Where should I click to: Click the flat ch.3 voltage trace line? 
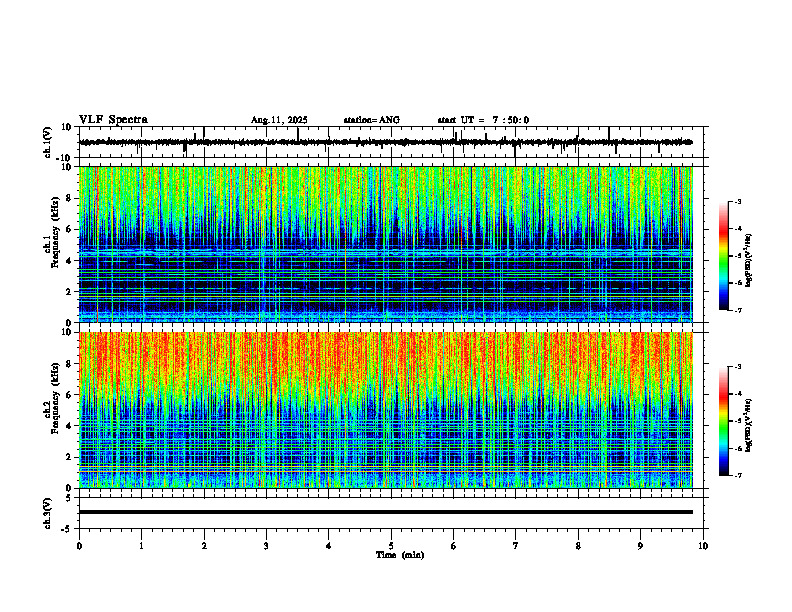pos(385,512)
